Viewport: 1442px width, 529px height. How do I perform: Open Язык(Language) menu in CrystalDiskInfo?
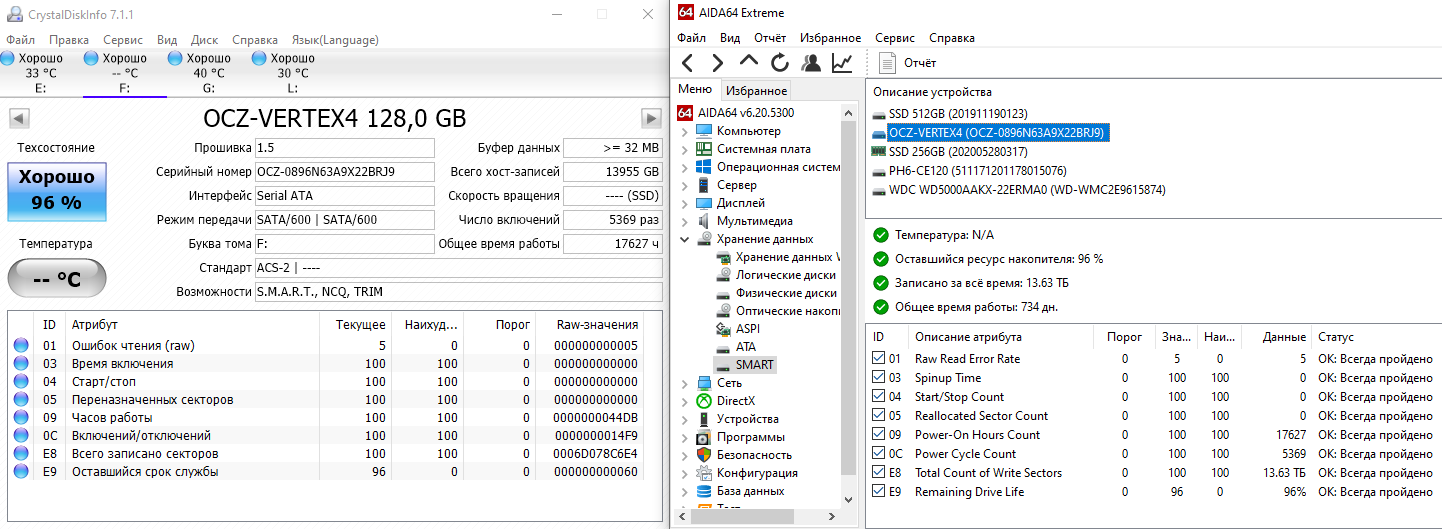coord(335,40)
